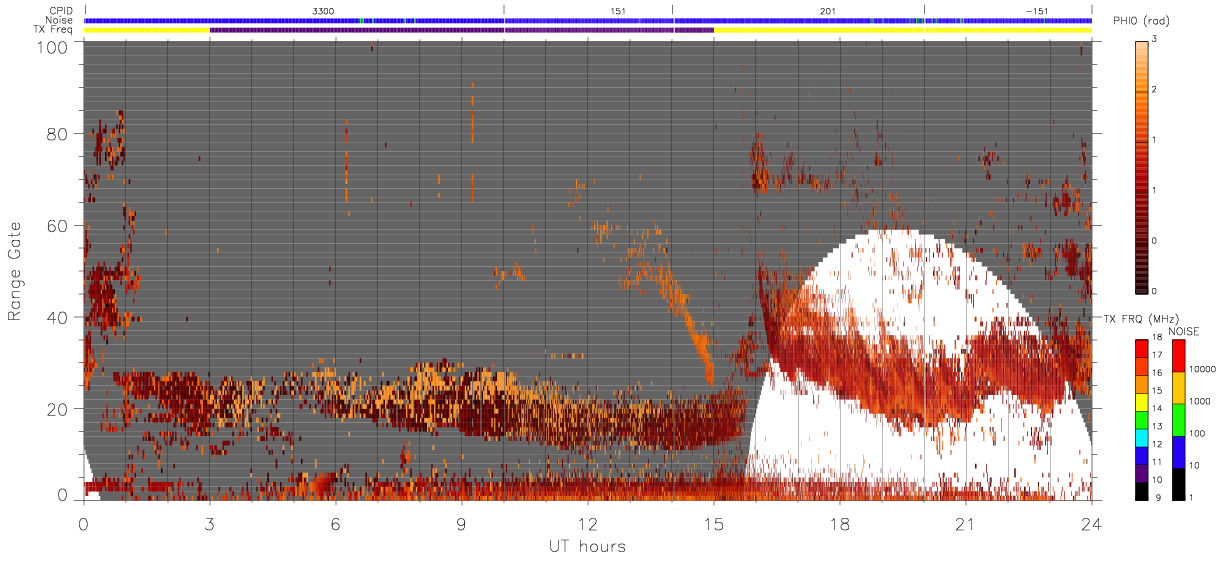Click the CPID value 151 near hour 12
The width and height of the screenshot is (1228, 567).
click(x=618, y=10)
